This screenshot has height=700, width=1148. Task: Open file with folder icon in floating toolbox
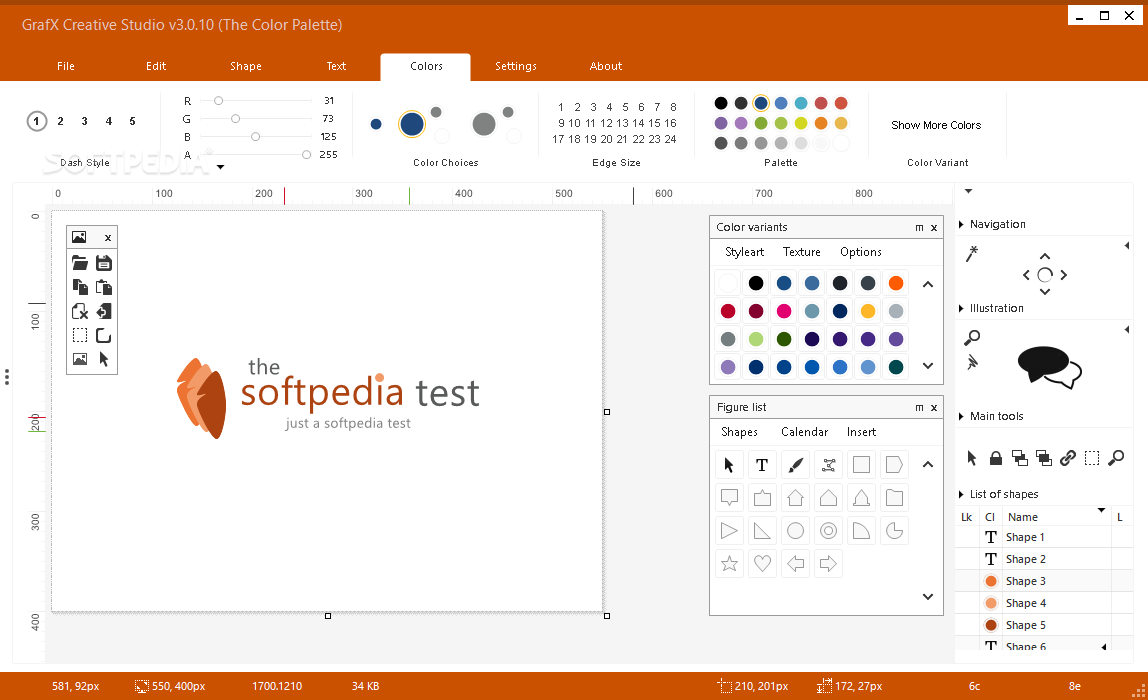(80, 263)
